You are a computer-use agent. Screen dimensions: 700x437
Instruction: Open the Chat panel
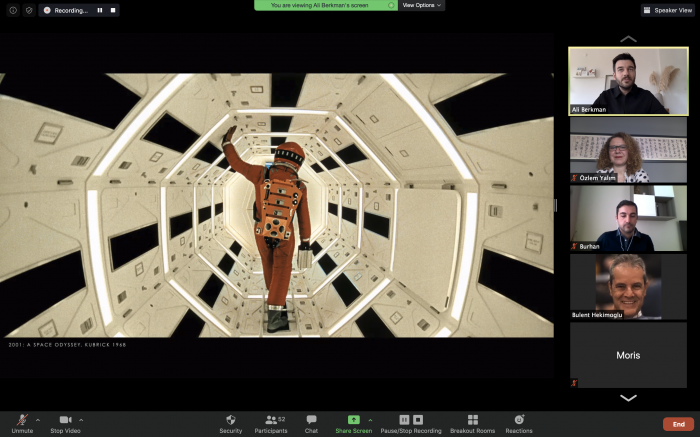311,424
